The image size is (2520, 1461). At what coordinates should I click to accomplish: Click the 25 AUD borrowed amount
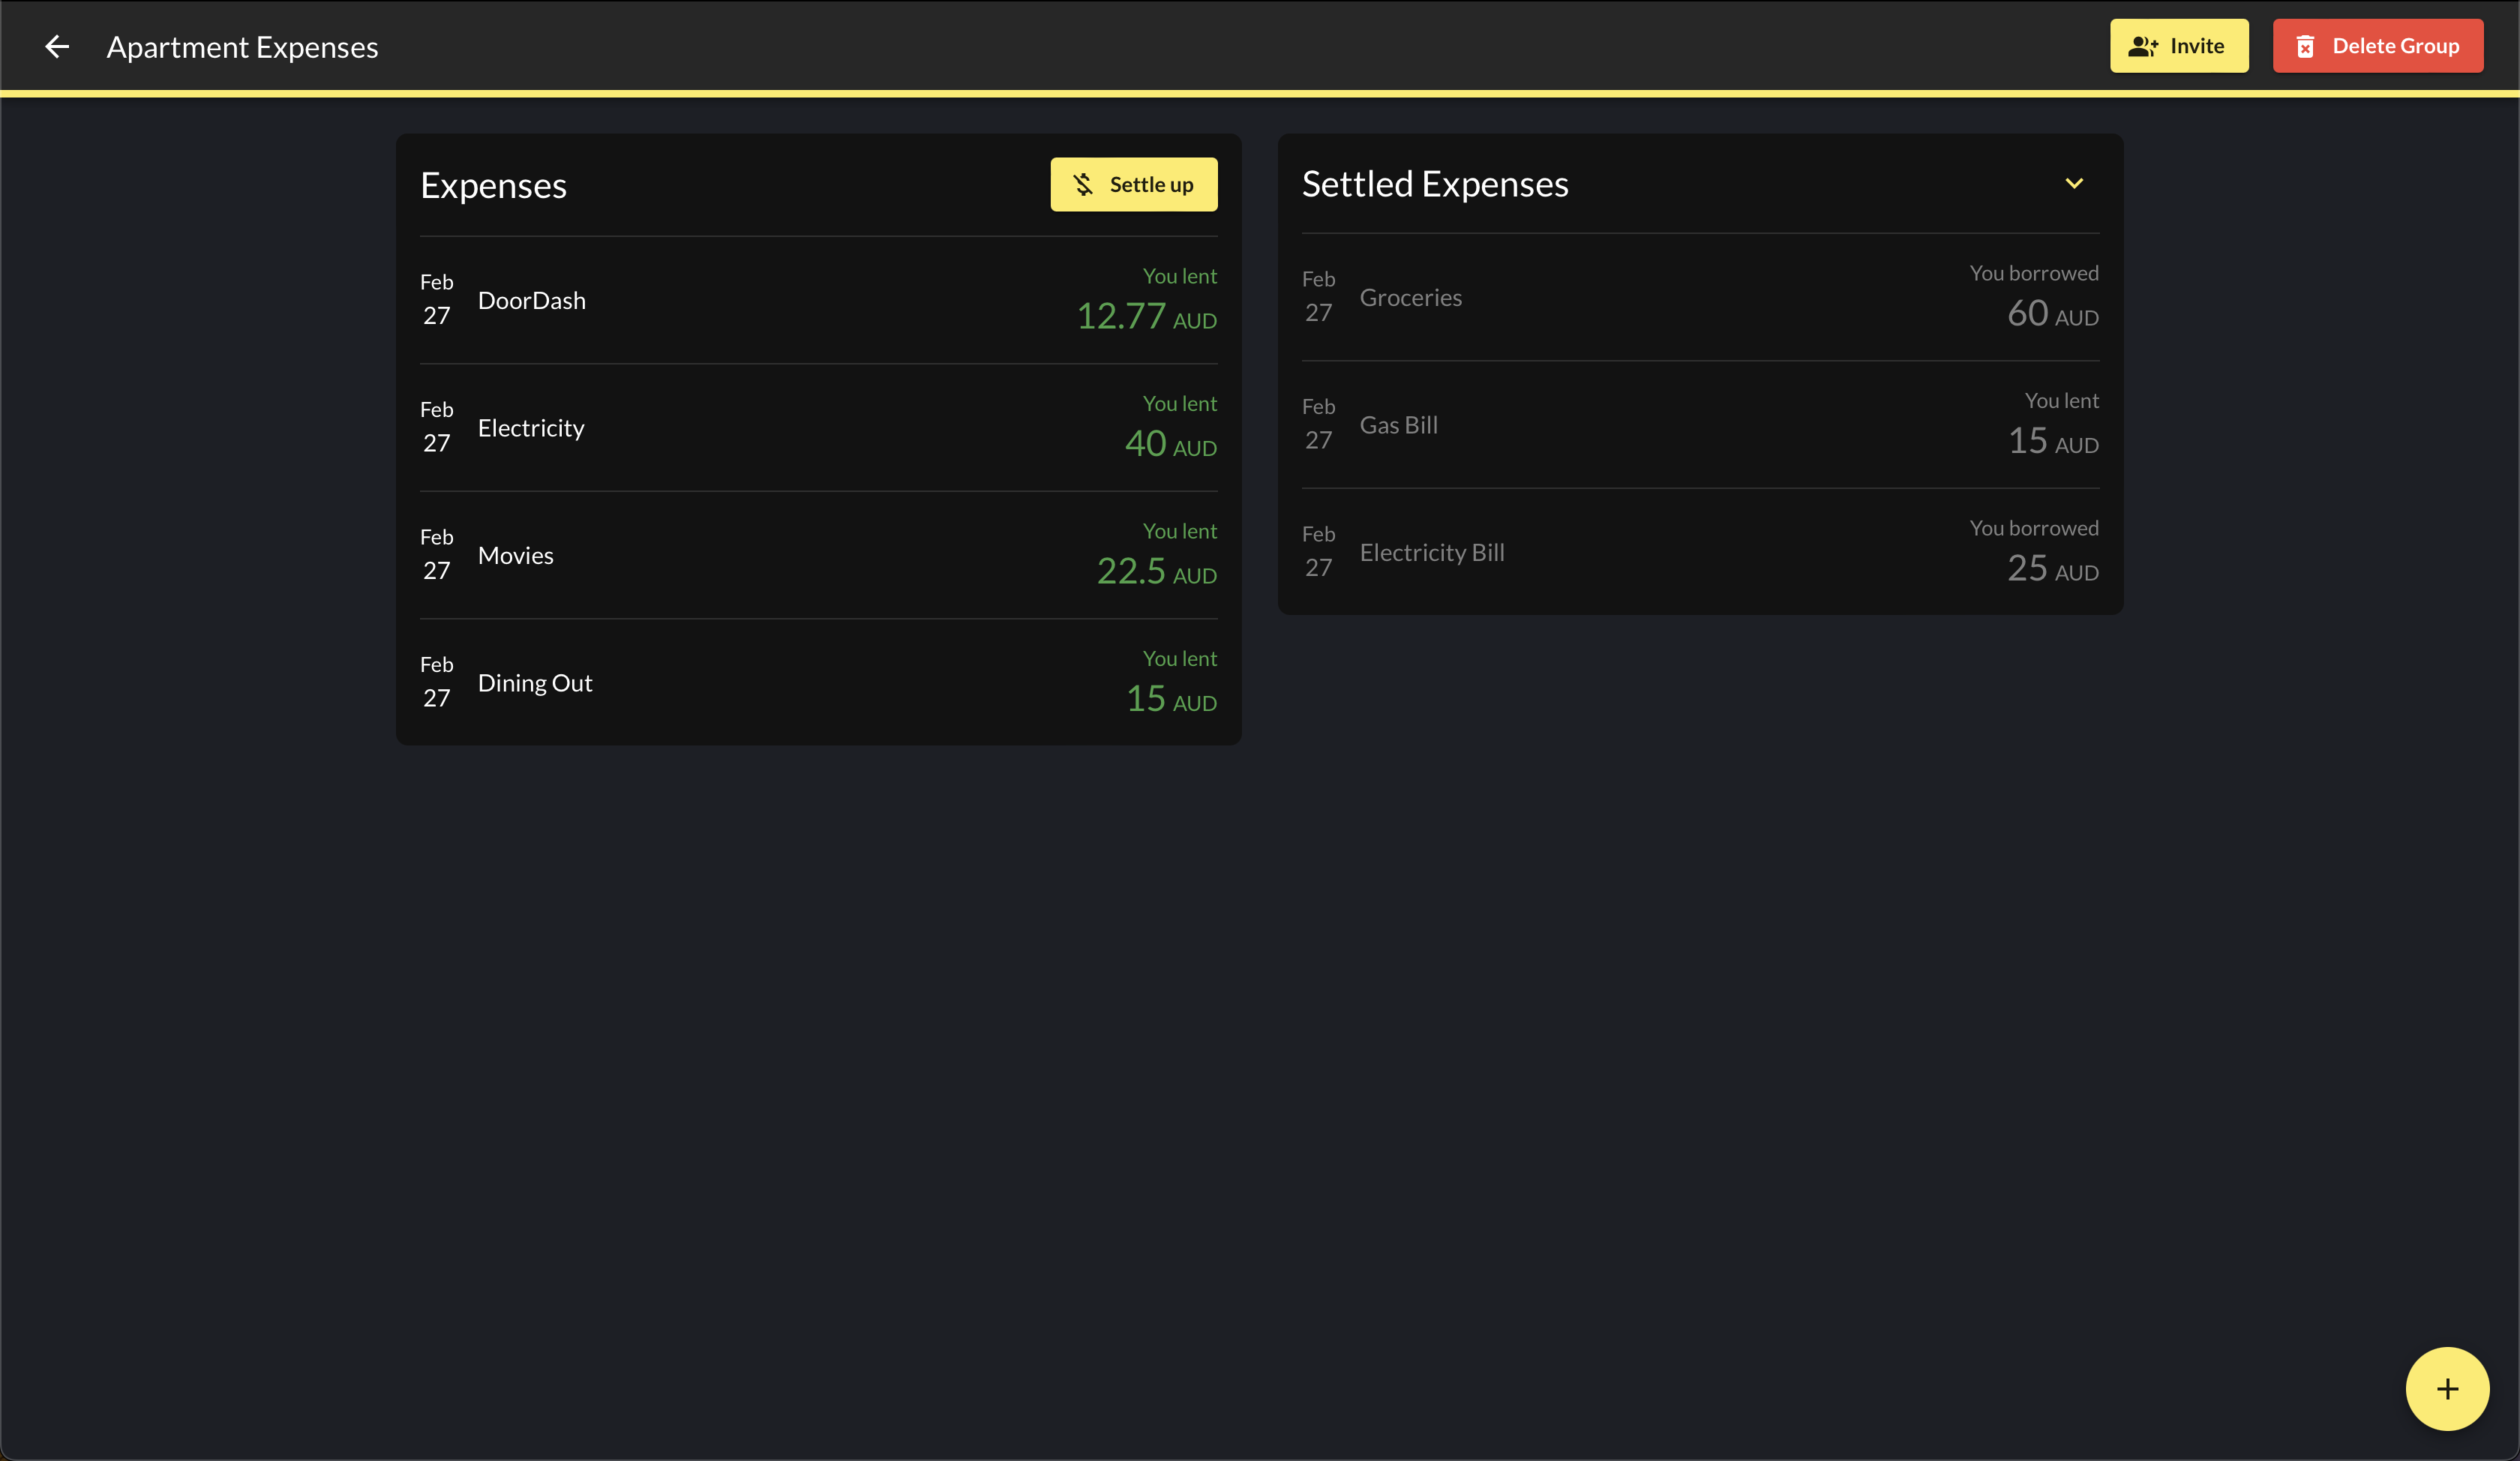point(2053,569)
